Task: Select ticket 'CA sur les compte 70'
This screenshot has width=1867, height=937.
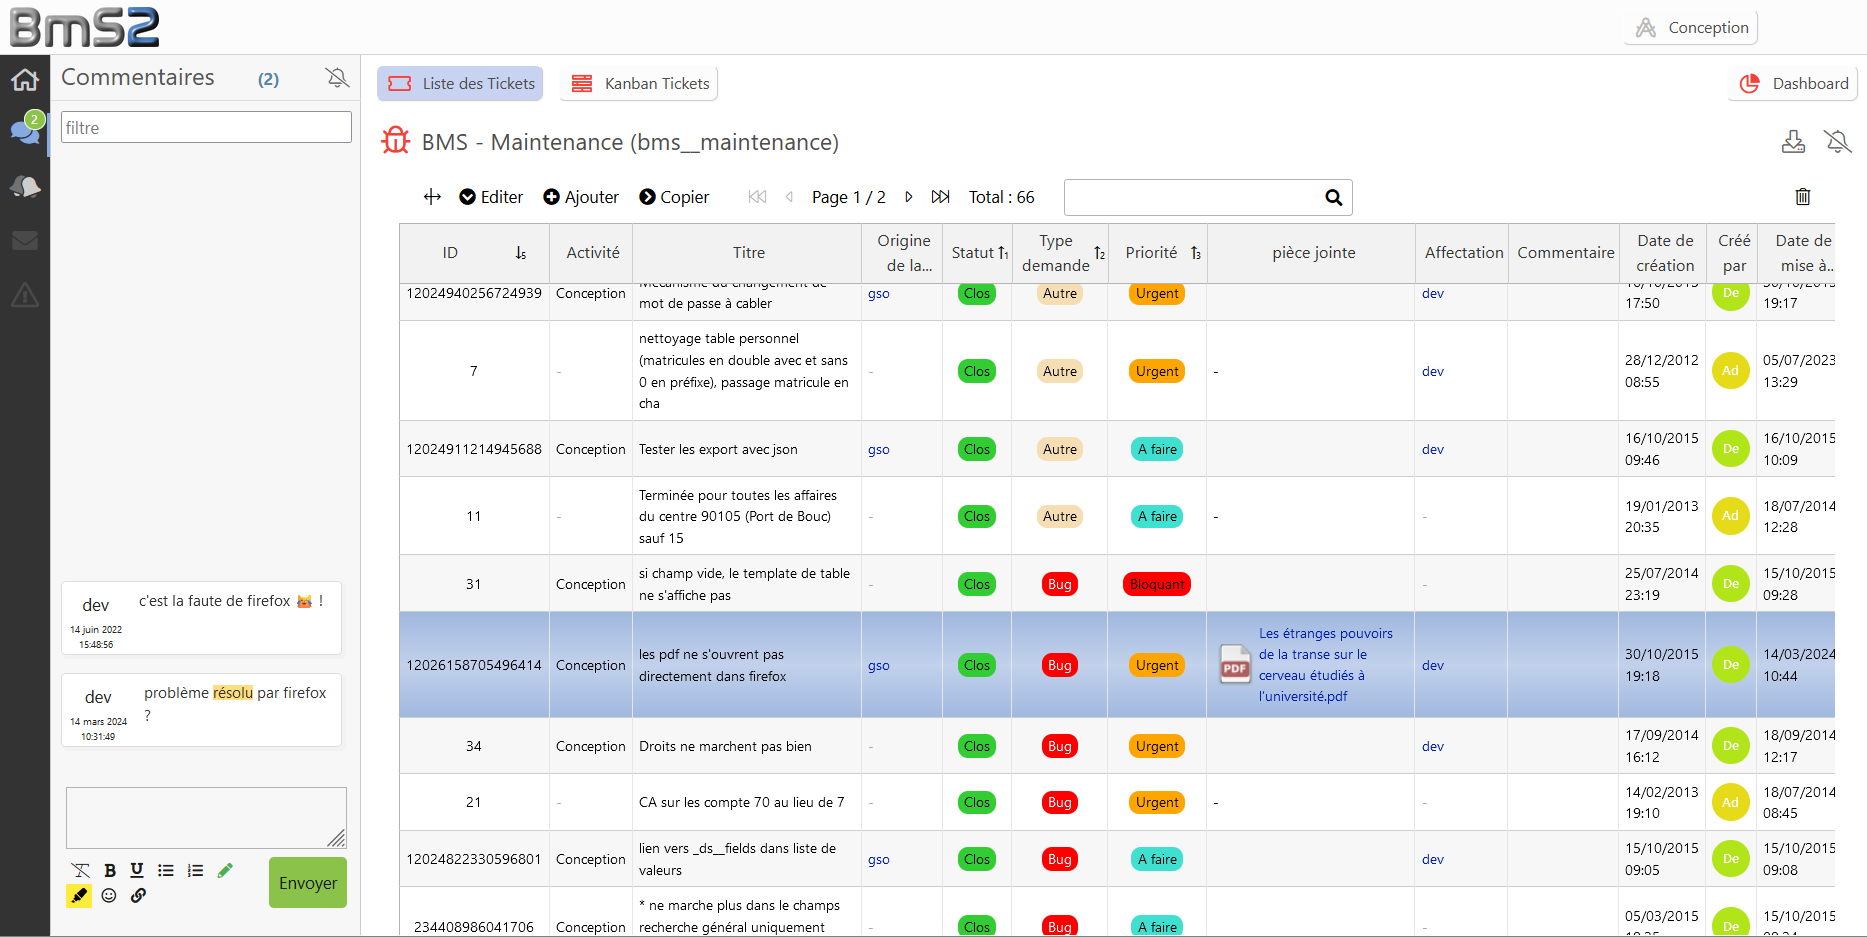Action: (x=742, y=802)
